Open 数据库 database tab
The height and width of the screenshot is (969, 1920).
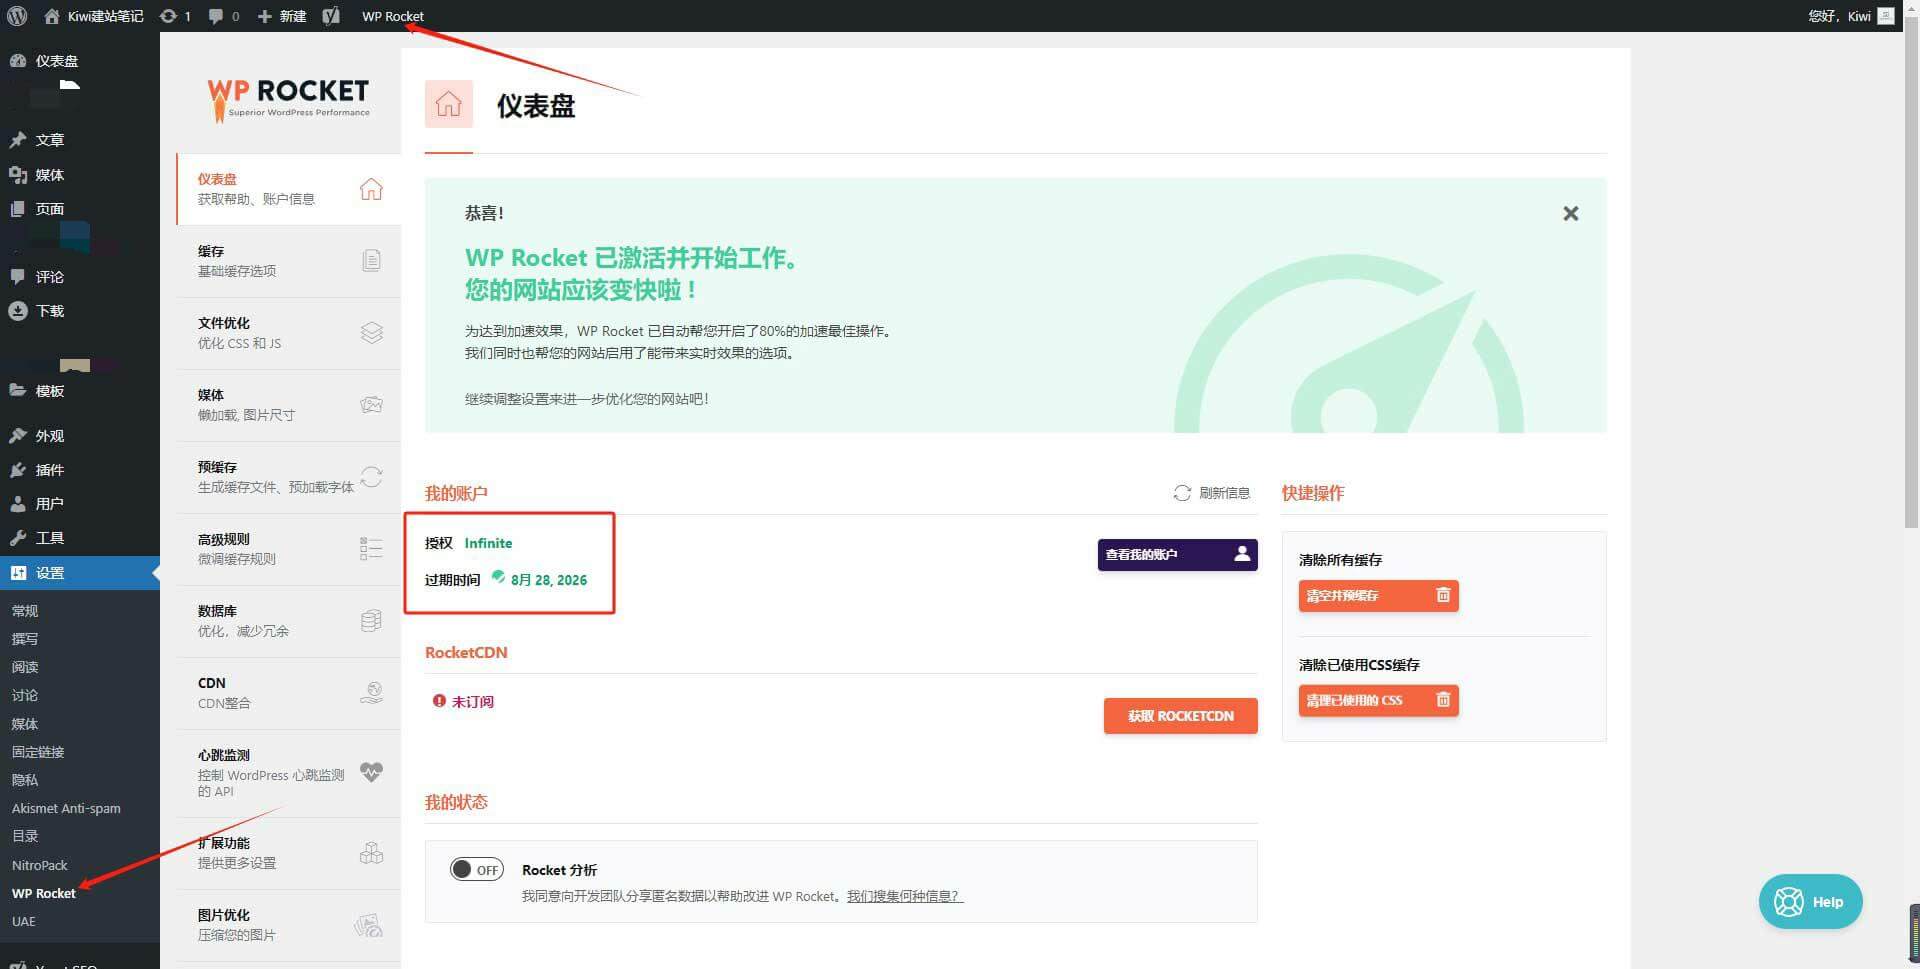pyautogui.click(x=289, y=620)
